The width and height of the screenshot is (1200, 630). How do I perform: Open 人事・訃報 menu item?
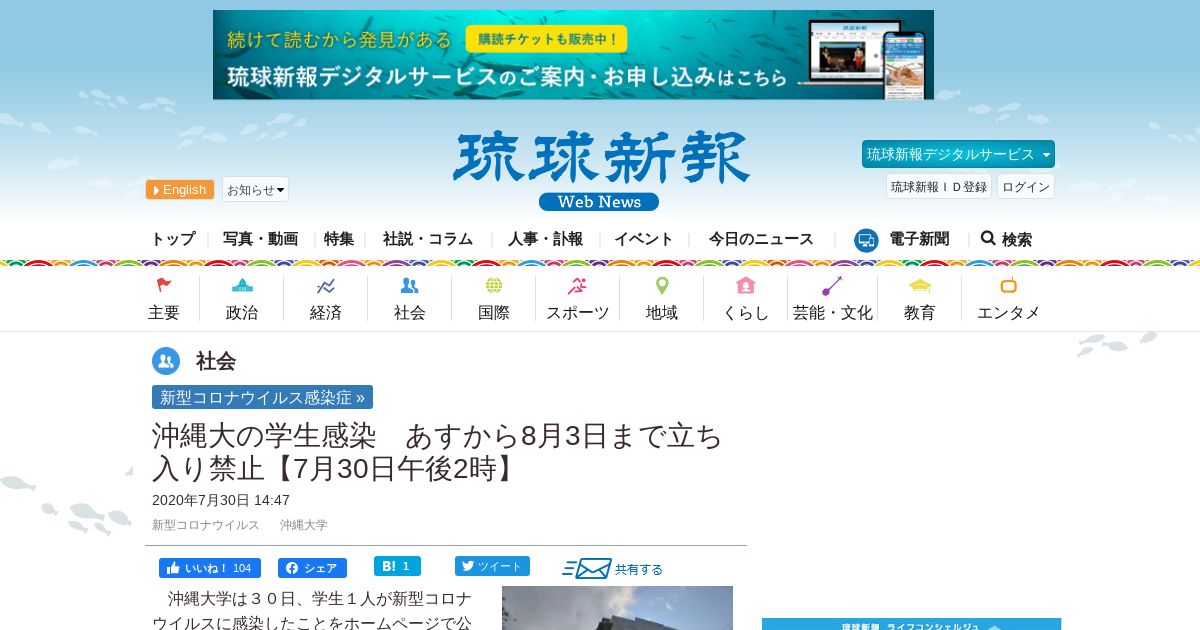545,239
